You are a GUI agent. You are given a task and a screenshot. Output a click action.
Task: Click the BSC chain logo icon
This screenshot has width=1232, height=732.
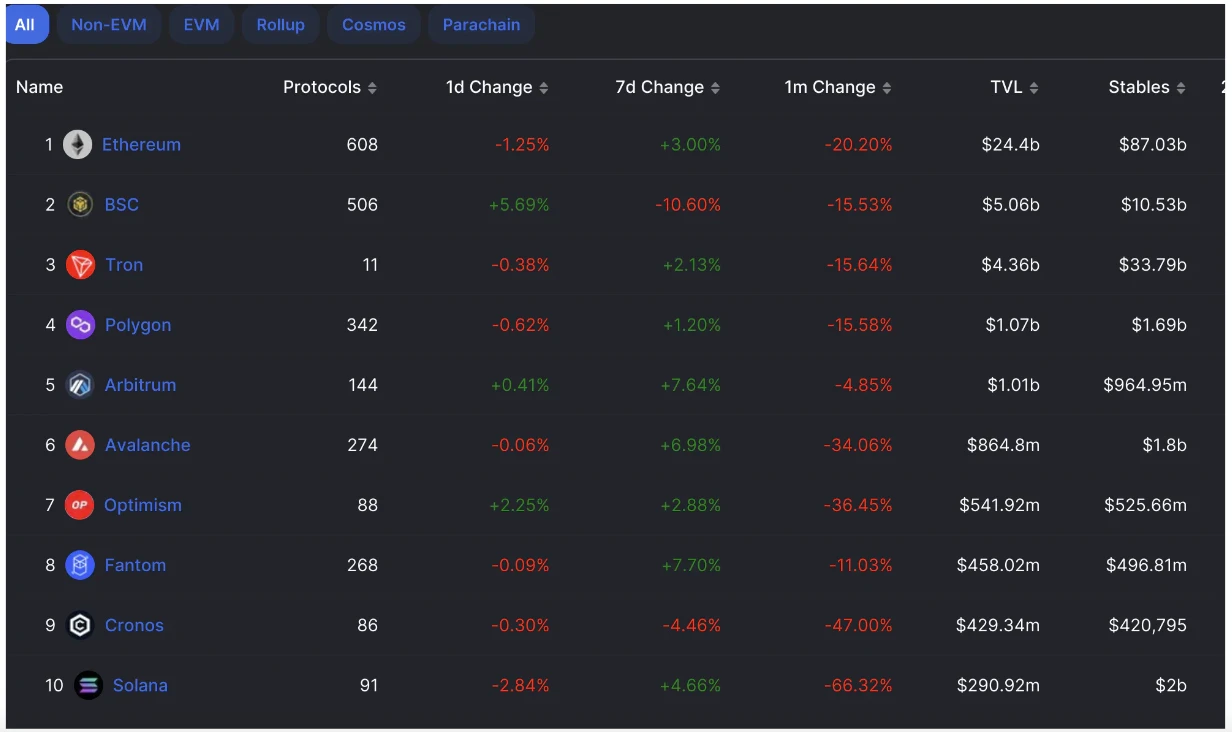80,205
